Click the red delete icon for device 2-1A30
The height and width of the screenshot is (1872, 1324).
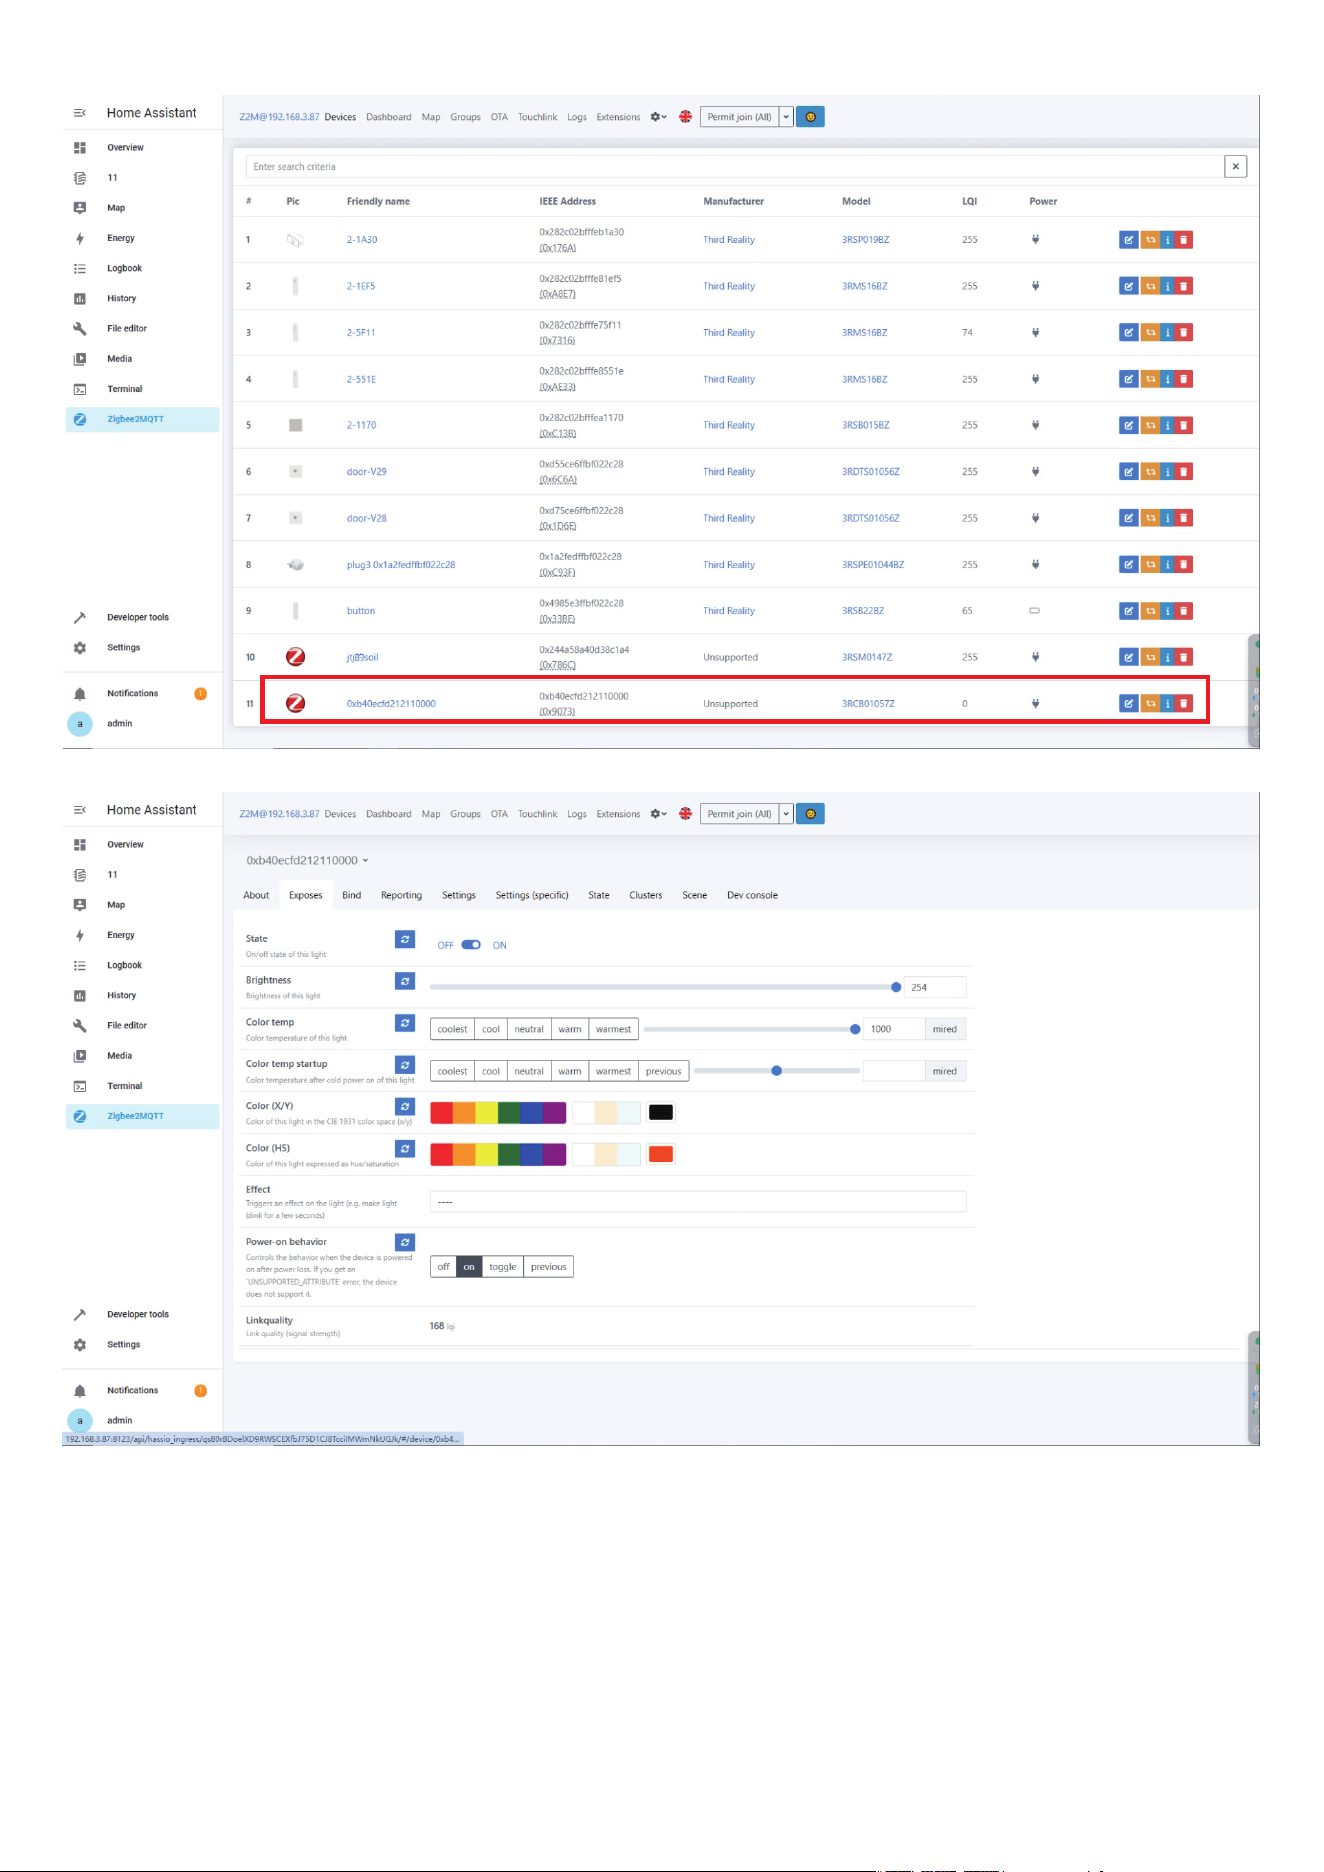[x=1184, y=240]
